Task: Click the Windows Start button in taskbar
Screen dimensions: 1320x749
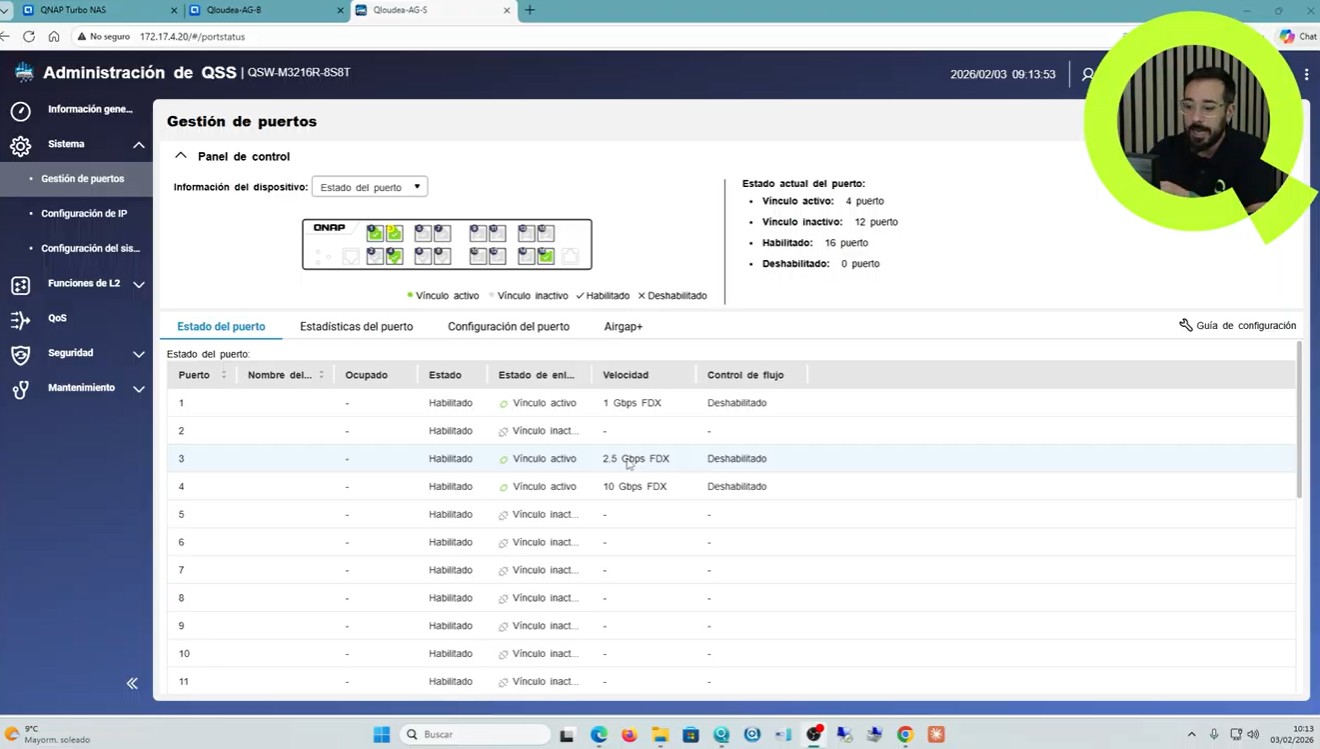Action: [381, 735]
